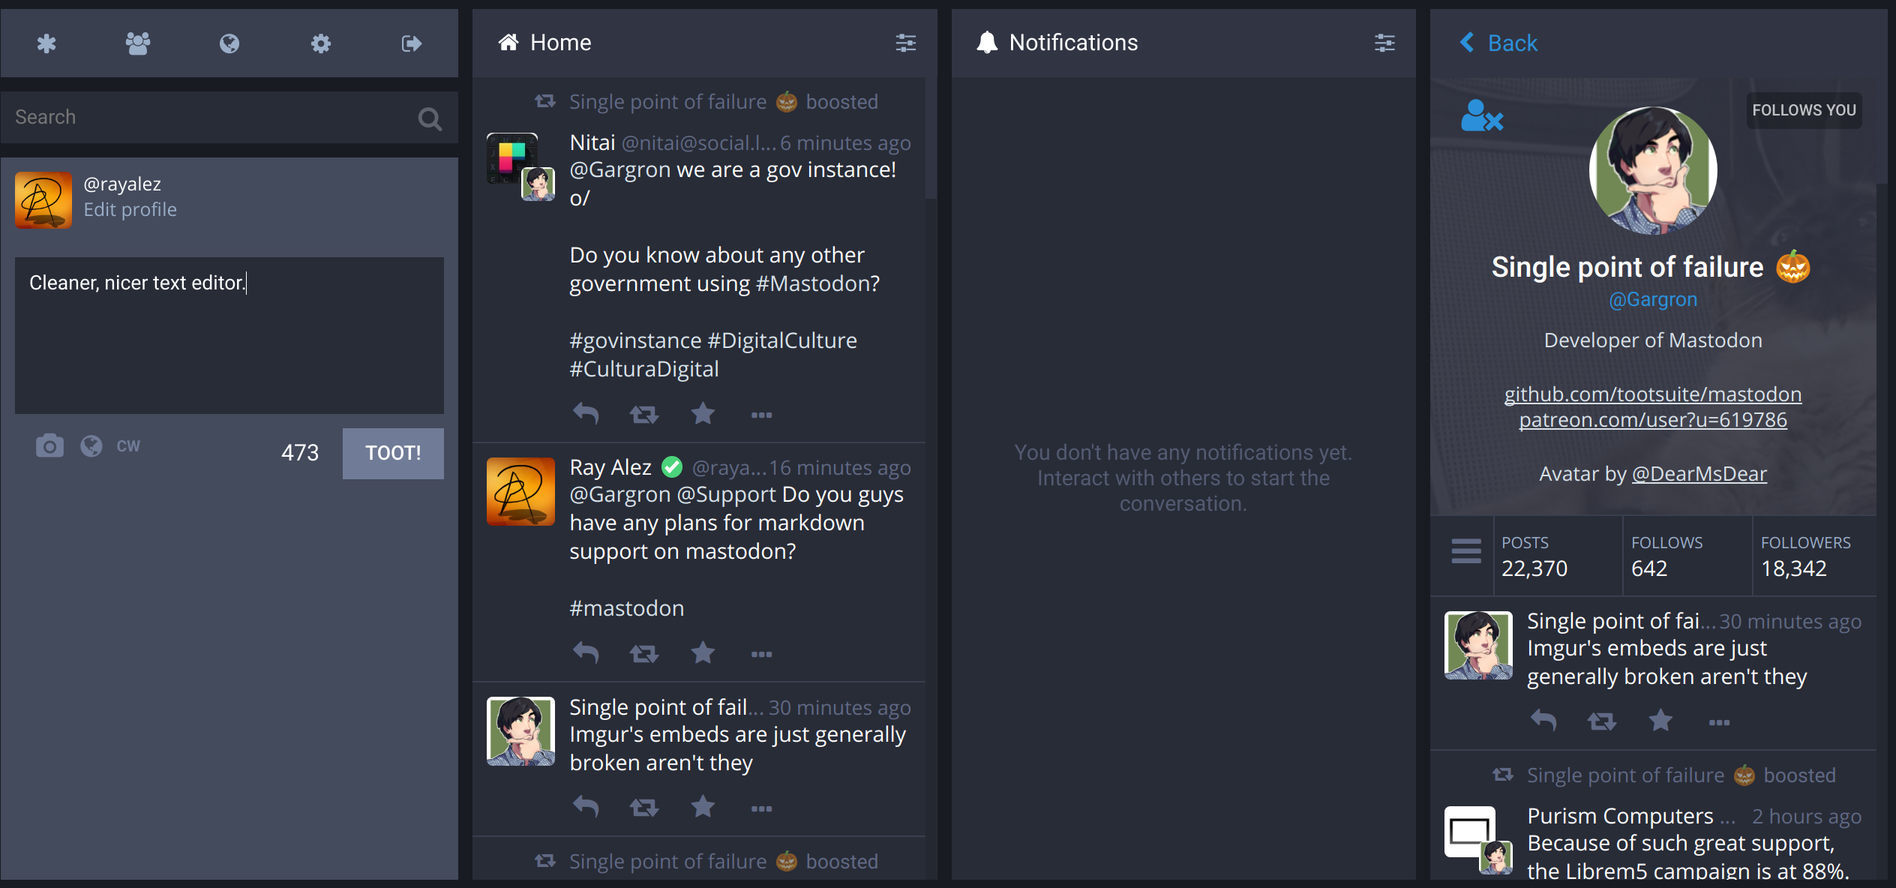
Task: Unfollow Gargron using the user icon
Action: [1481, 117]
